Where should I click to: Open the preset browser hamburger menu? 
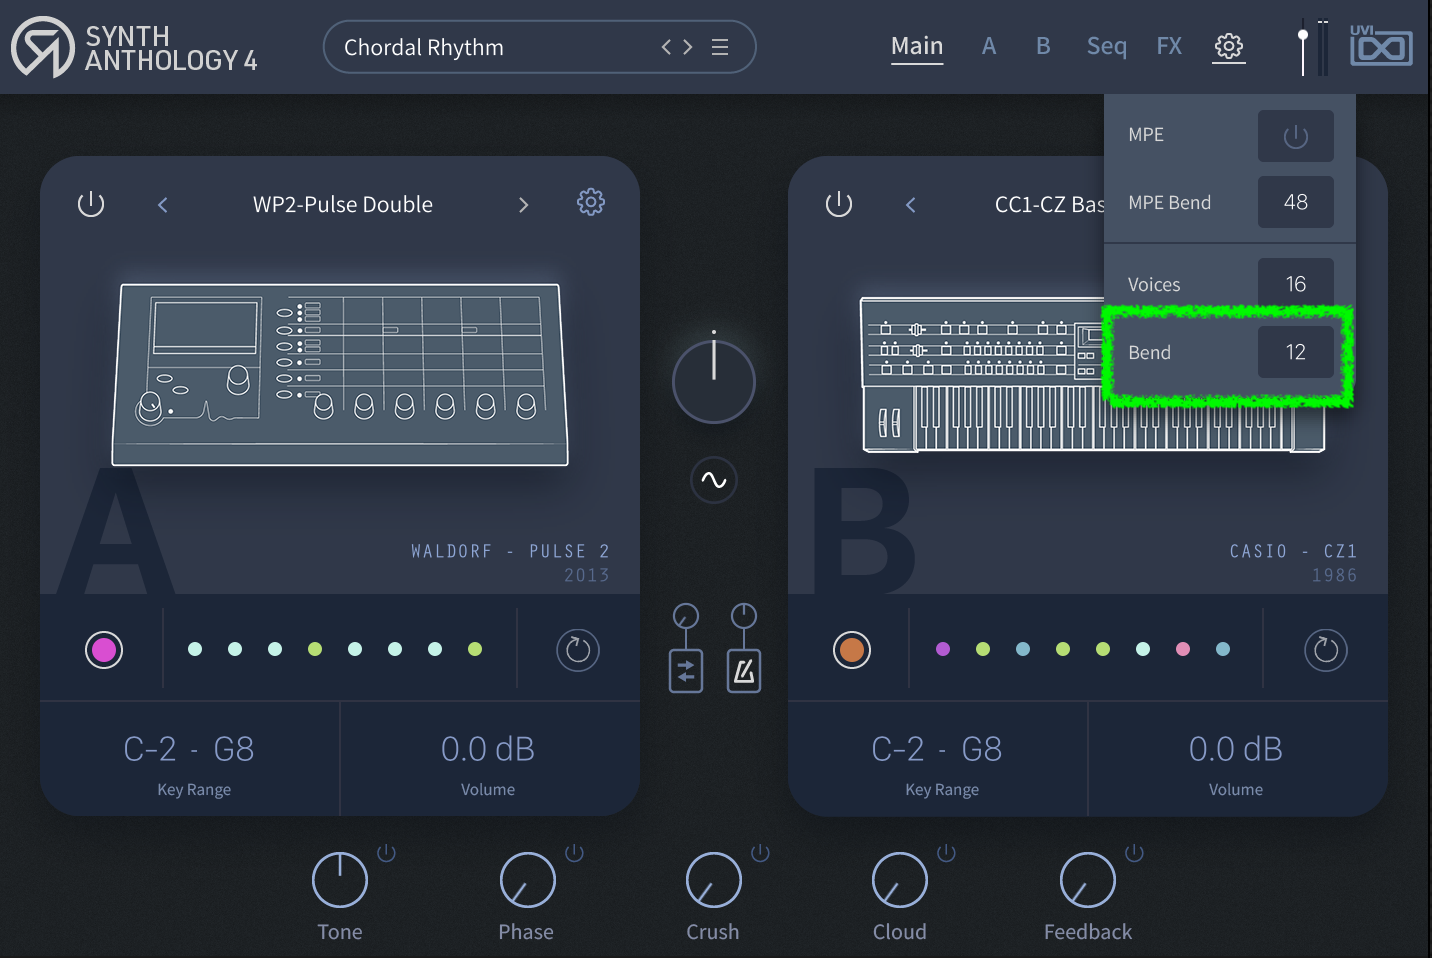[720, 47]
